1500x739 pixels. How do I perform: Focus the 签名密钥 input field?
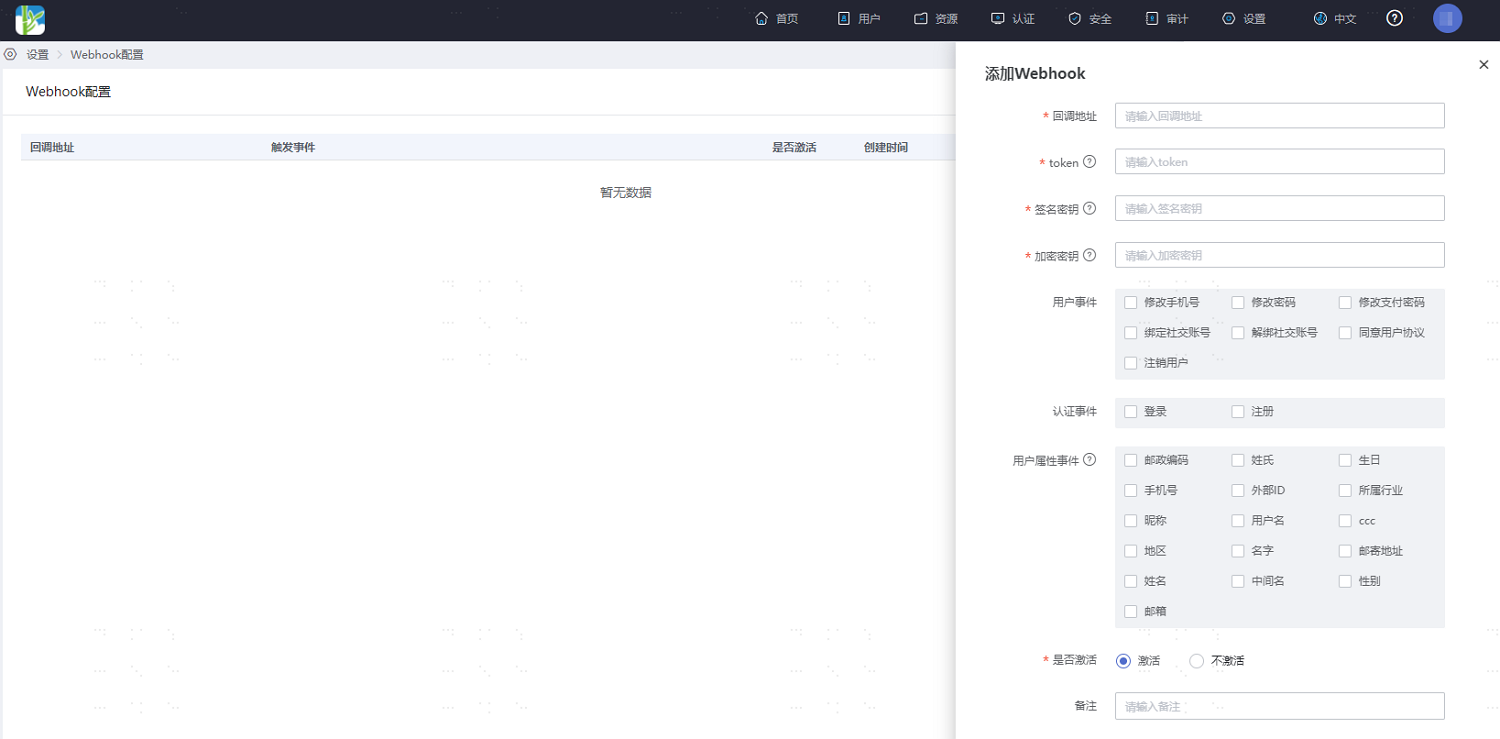pyautogui.click(x=1280, y=208)
